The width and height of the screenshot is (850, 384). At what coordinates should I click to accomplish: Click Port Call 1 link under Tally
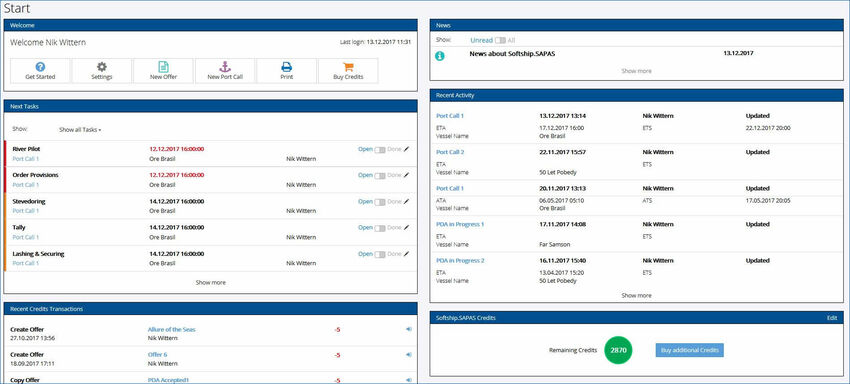(25, 237)
